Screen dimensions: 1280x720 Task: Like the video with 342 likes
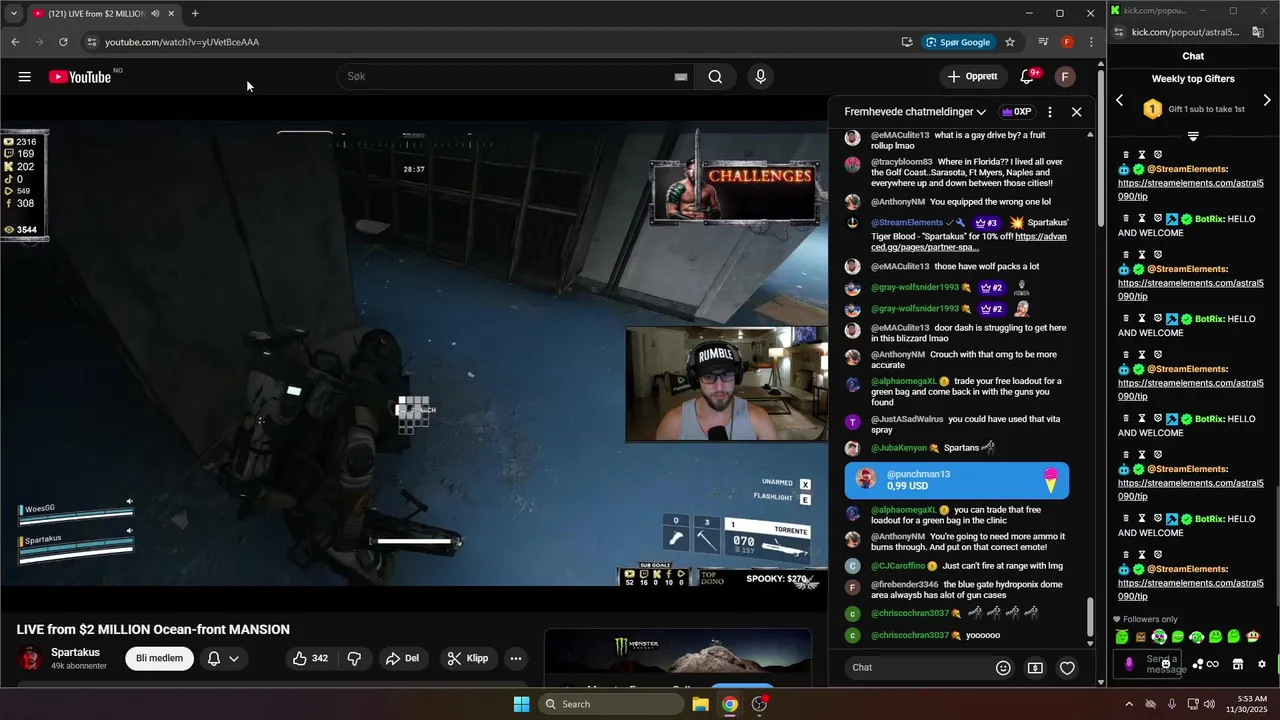[310, 658]
